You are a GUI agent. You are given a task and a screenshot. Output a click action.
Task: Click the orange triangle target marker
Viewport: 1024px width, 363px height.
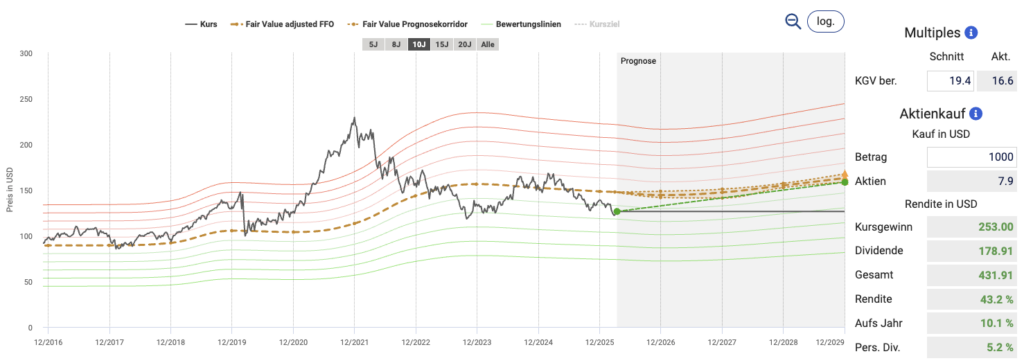click(844, 174)
